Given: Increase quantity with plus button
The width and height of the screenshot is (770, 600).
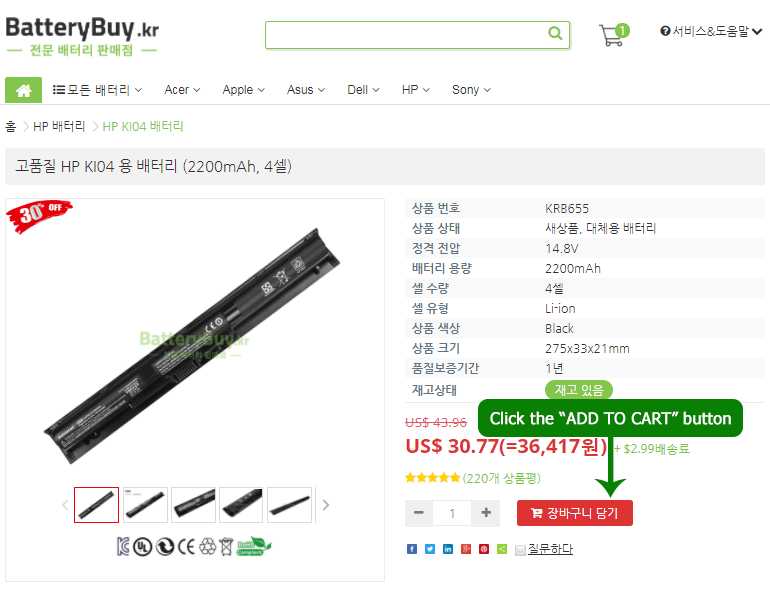Looking at the screenshot, I should click(x=486, y=513).
